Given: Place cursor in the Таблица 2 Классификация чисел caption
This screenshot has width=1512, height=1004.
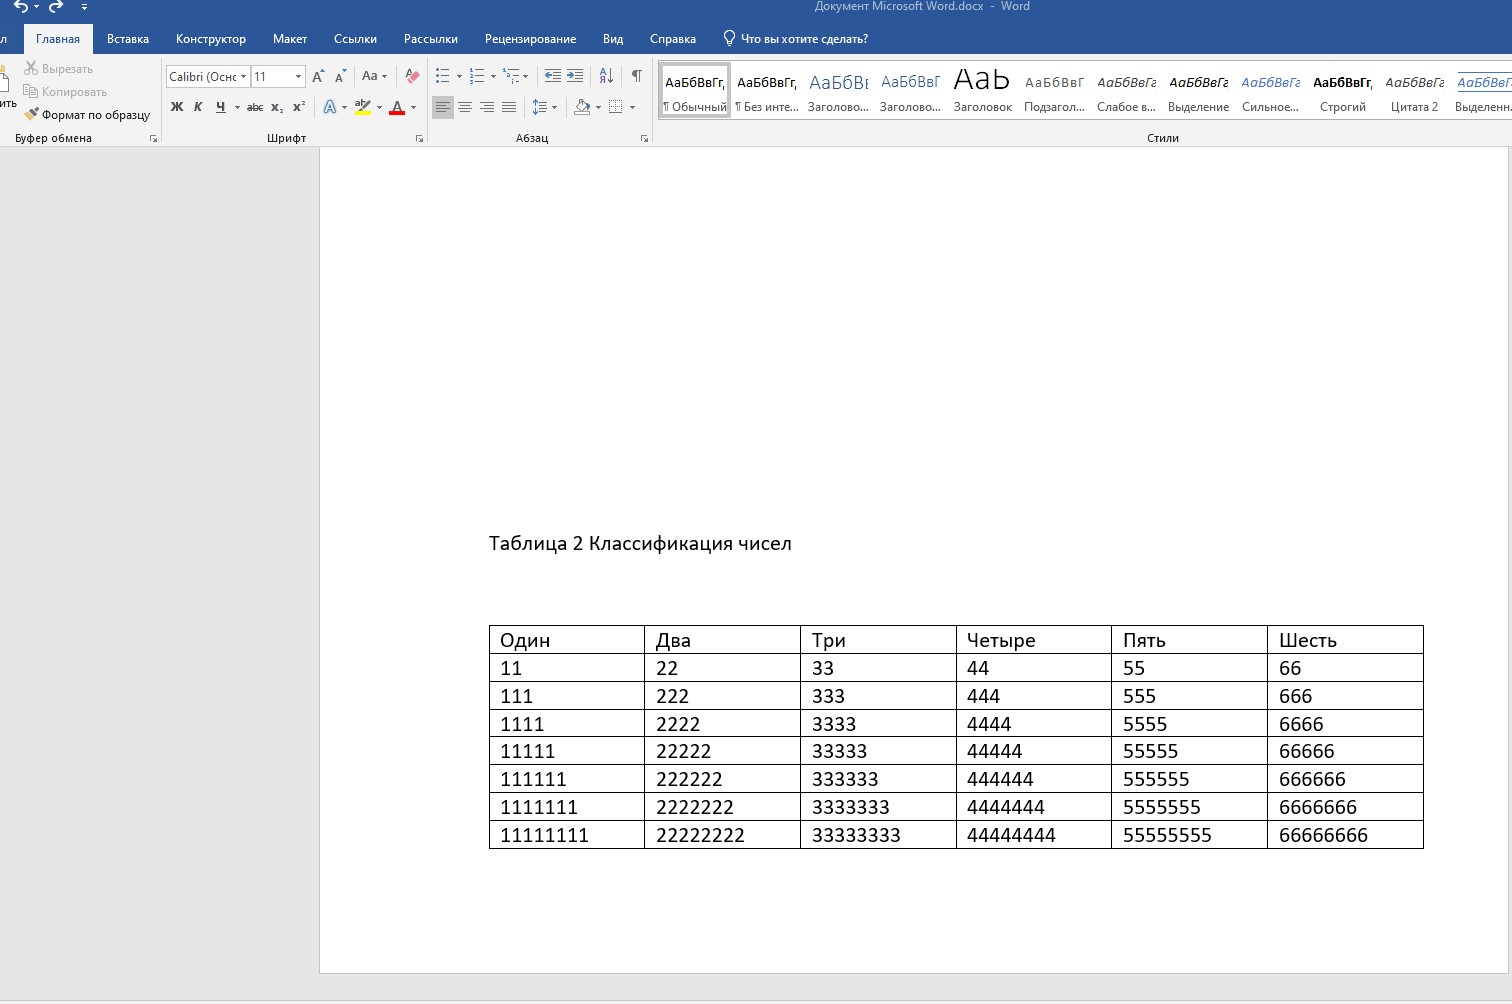Looking at the screenshot, I should (x=640, y=544).
